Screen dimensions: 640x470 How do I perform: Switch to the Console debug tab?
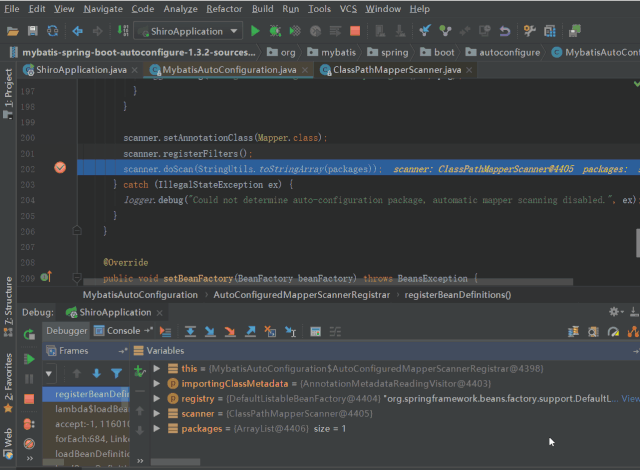pyautogui.click(x=123, y=331)
